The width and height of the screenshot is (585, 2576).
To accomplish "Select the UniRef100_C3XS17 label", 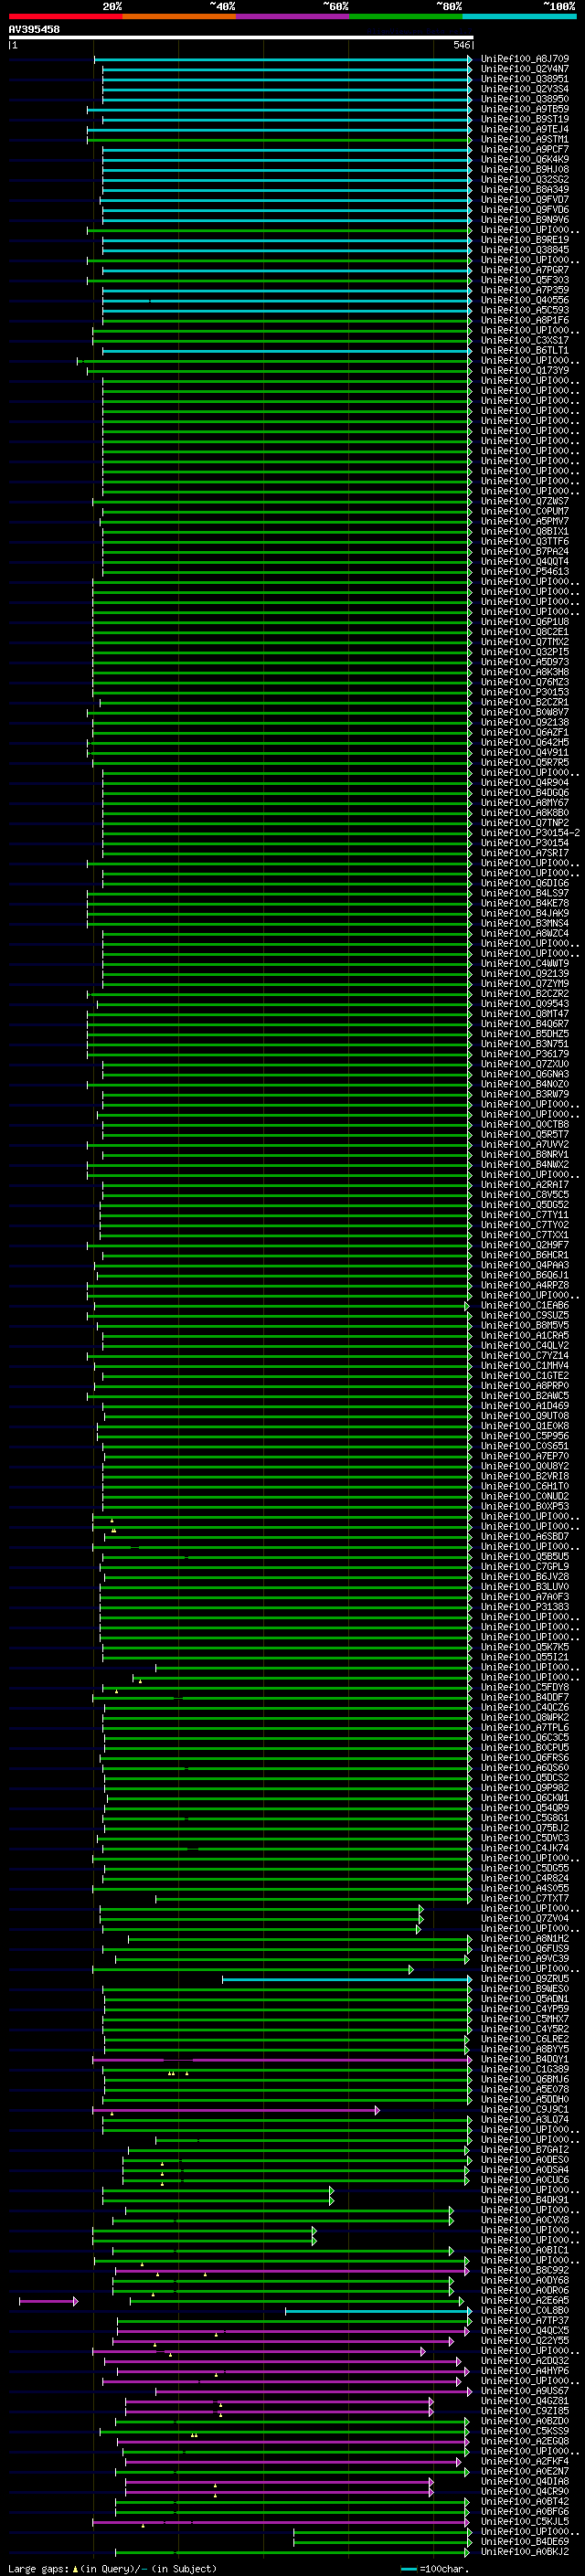I will (x=524, y=340).
